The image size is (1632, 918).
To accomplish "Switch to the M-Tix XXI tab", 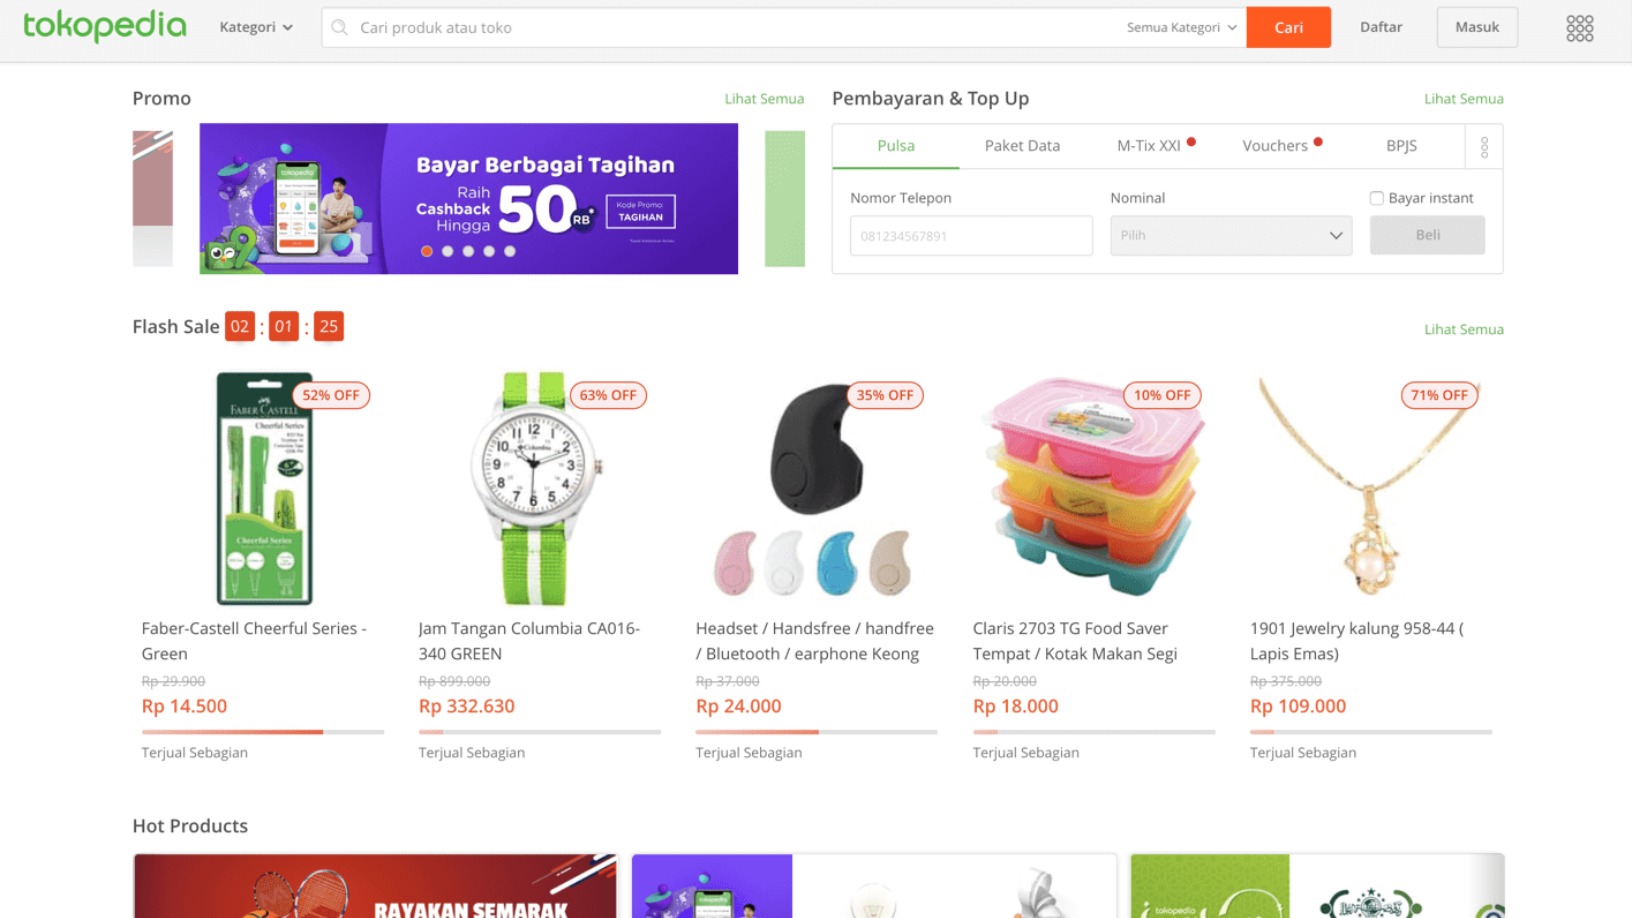I will tap(1149, 146).
